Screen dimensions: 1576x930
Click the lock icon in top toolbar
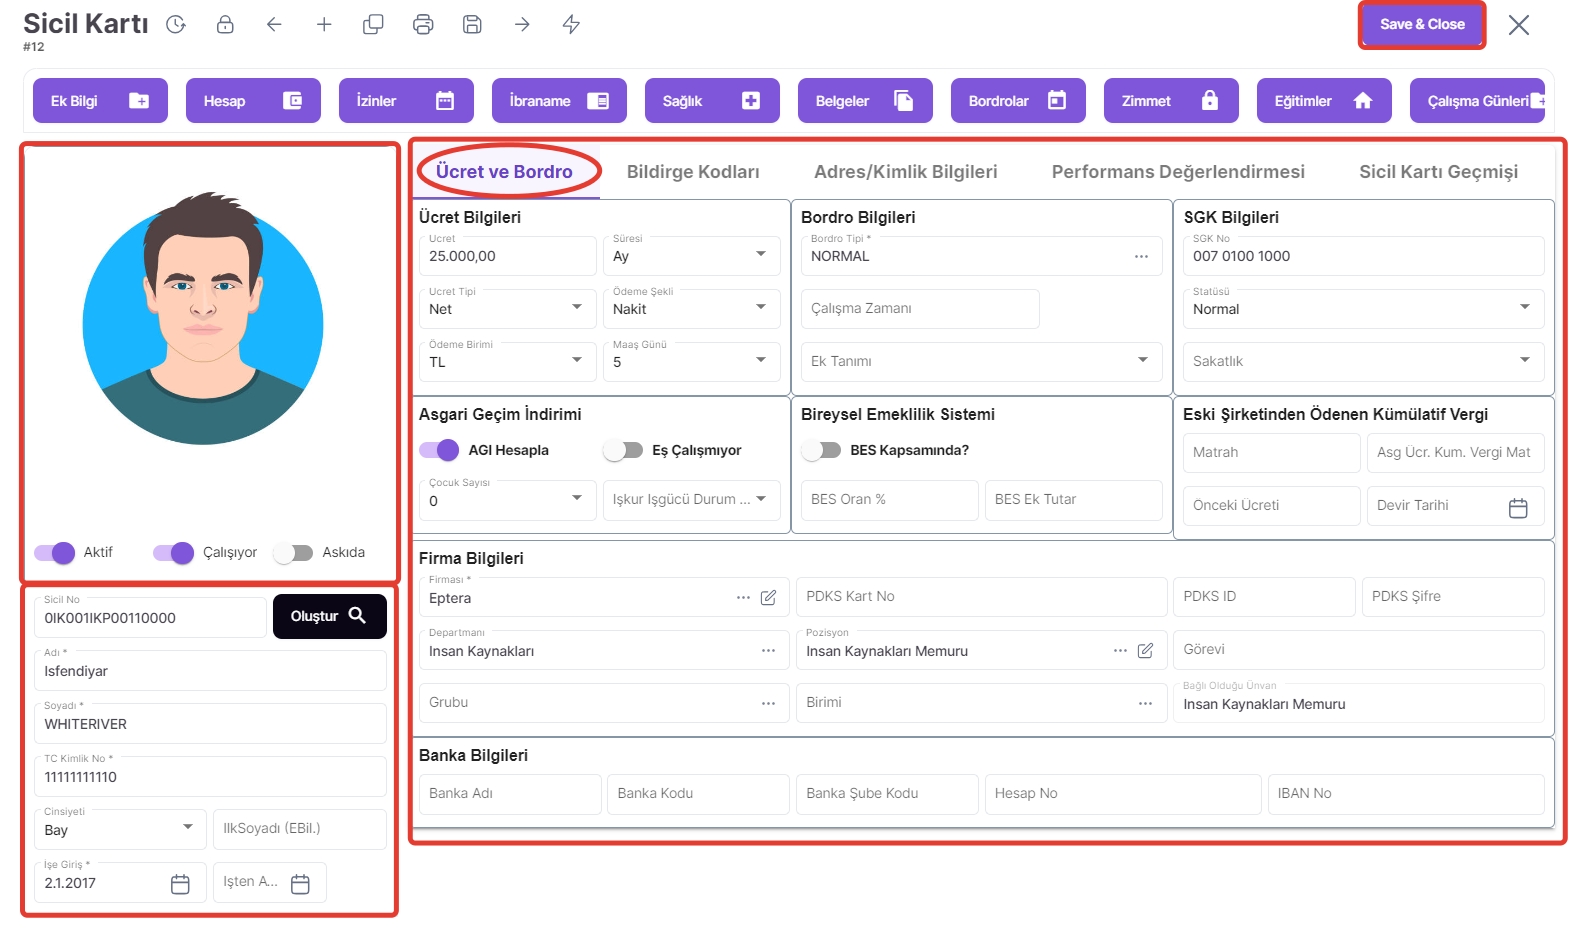tap(225, 25)
